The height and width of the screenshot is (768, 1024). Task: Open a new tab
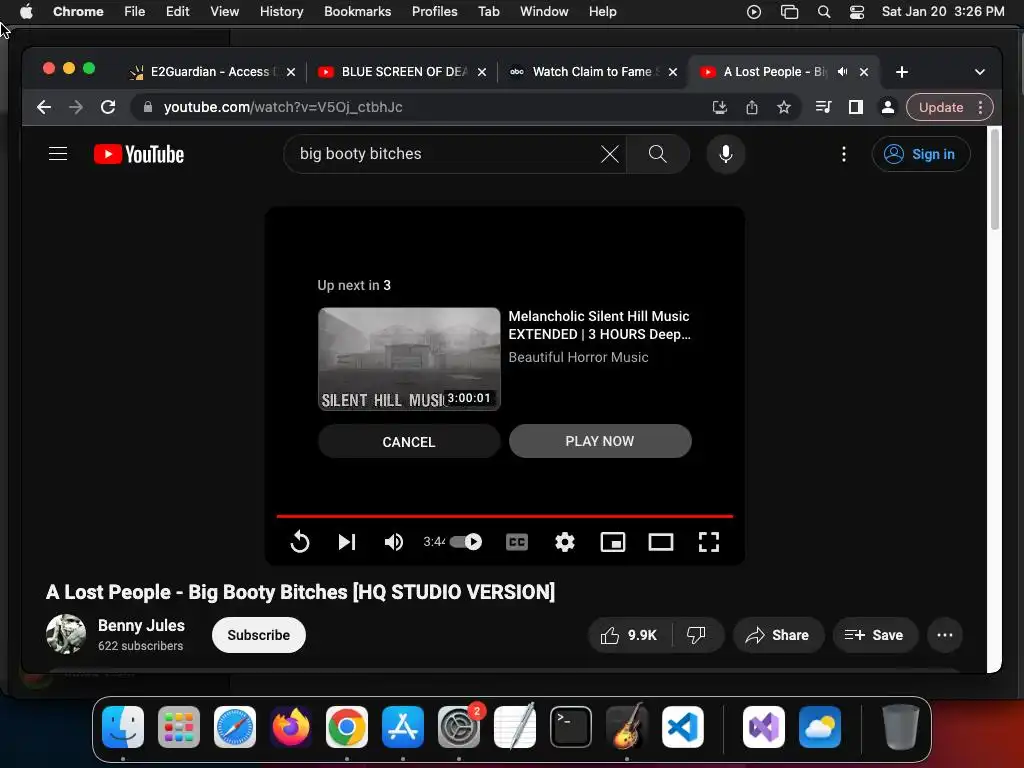coord(902,72)
